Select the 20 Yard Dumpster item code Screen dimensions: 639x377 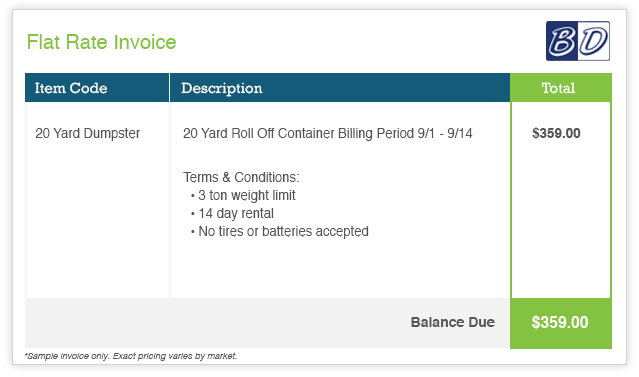coord(87,133)
